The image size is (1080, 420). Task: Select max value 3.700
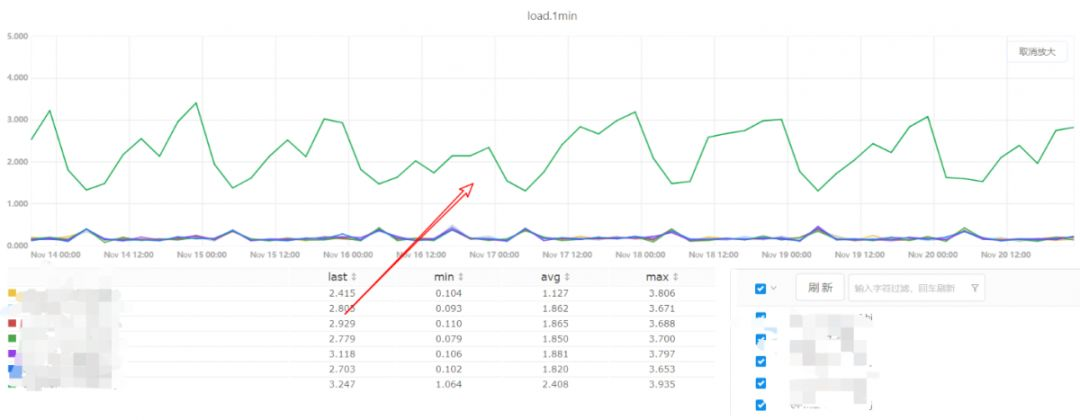click(x=663, y=339)
